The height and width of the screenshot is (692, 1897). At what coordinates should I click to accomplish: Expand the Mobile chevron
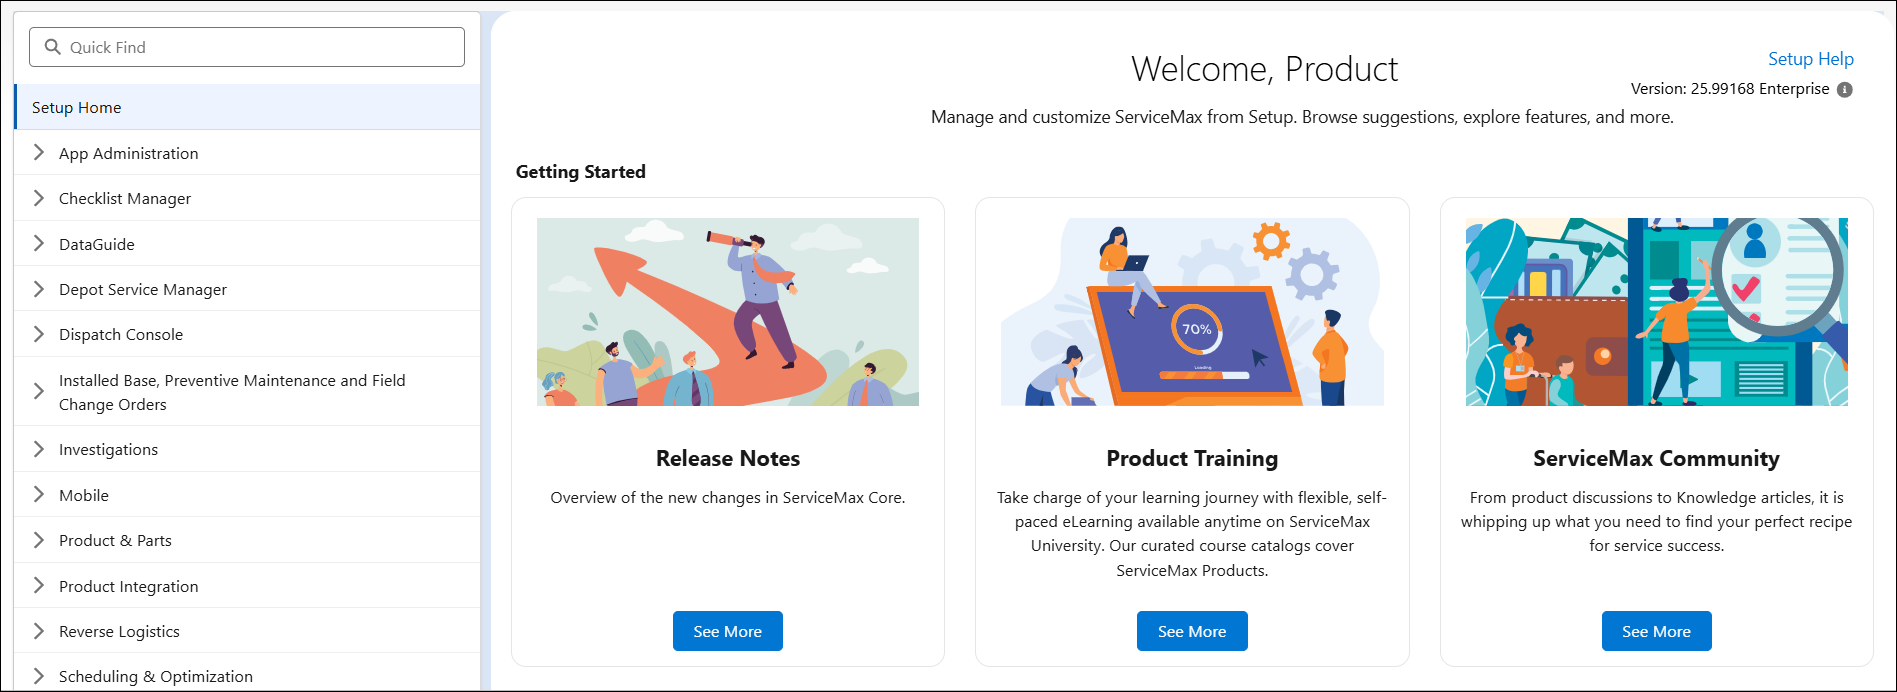pos(38,494)
